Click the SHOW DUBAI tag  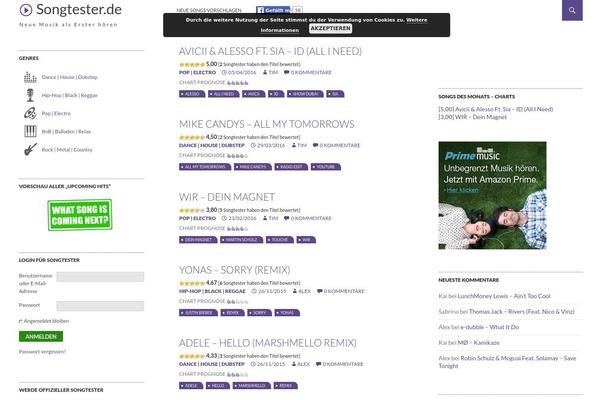(x=305, y=94)
